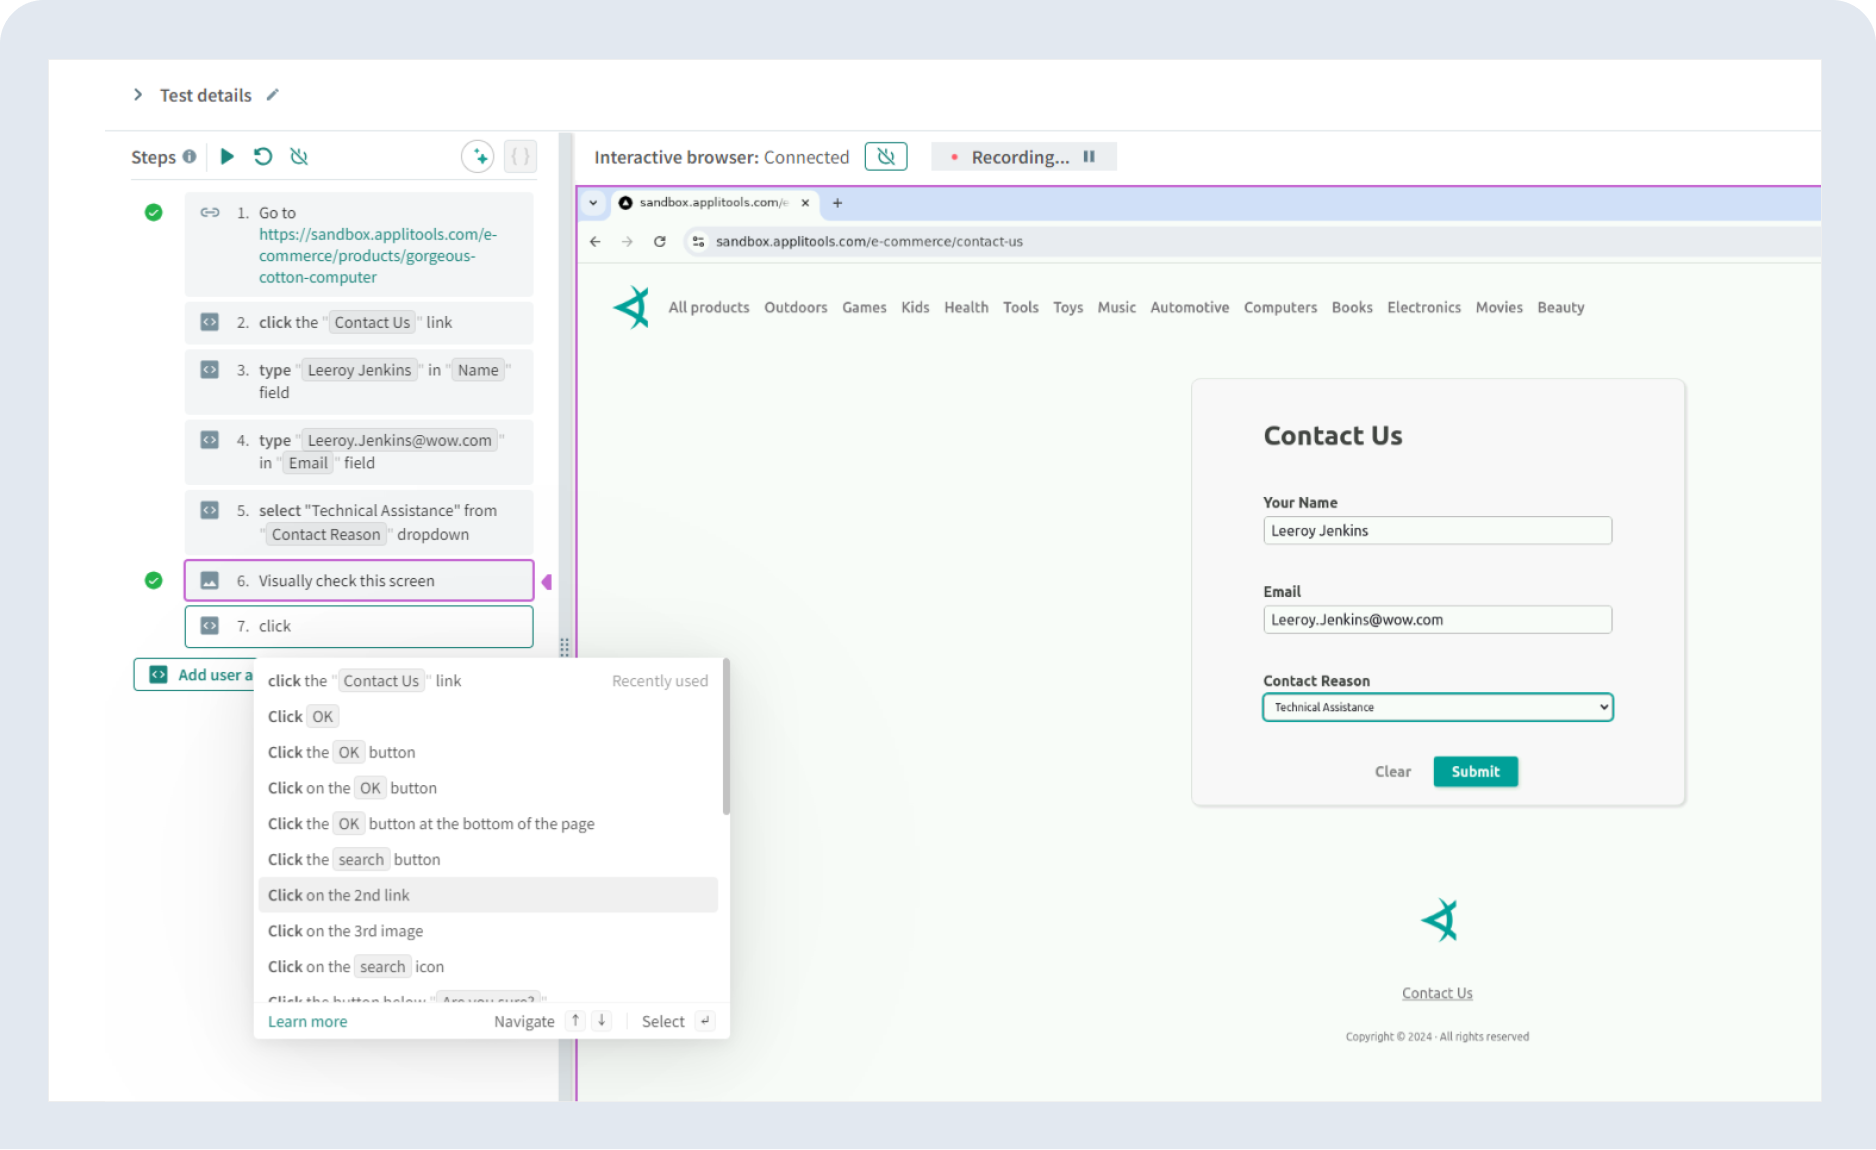Screen dimensions: 1876x1150
Task: Pause the recording
Action: 1089,157
